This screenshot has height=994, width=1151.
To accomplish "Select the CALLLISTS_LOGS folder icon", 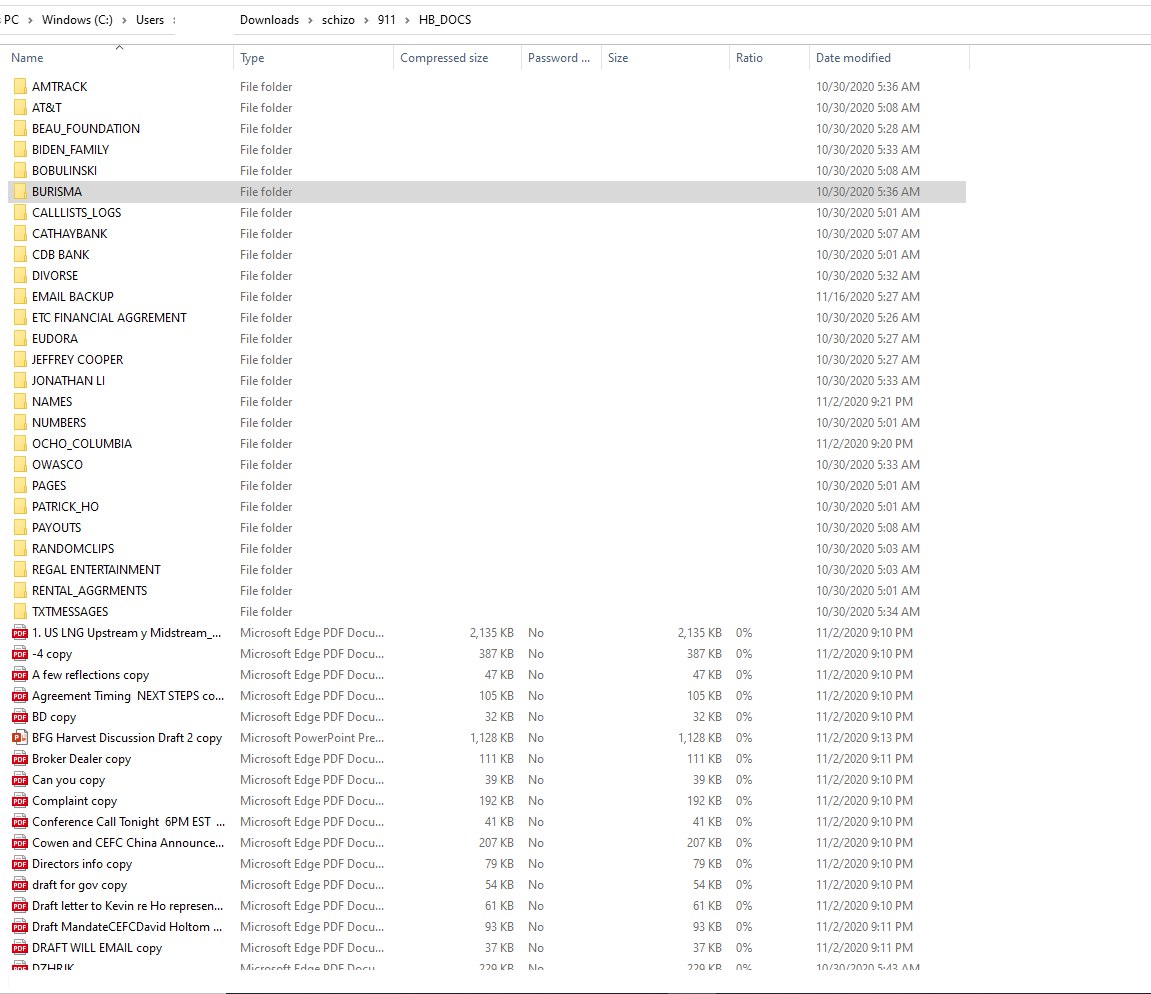I will (x=20, y=213).
